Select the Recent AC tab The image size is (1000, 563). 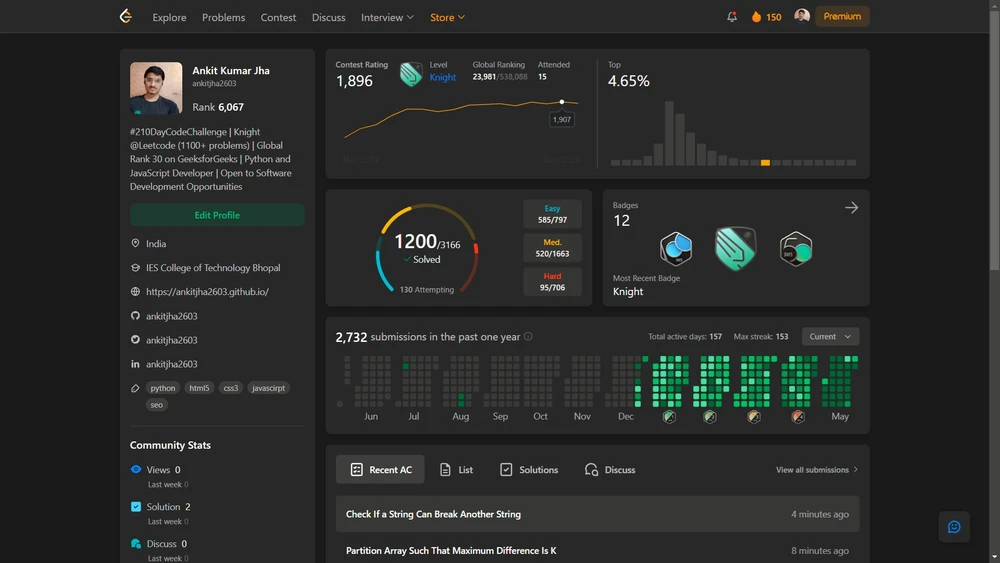pos(380,470)
